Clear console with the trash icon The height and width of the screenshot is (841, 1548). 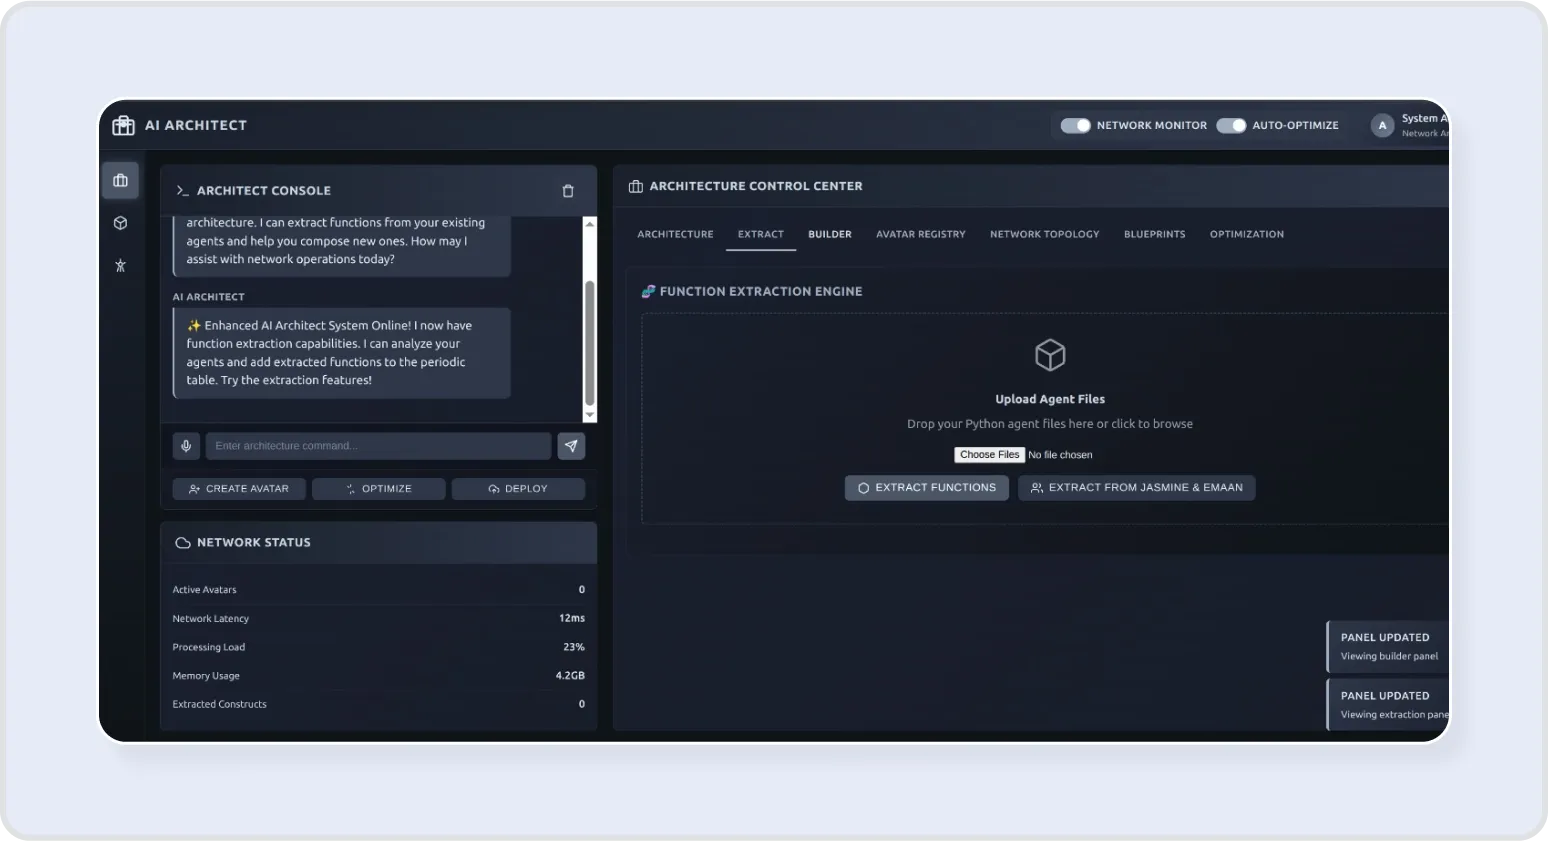point(568,191)
